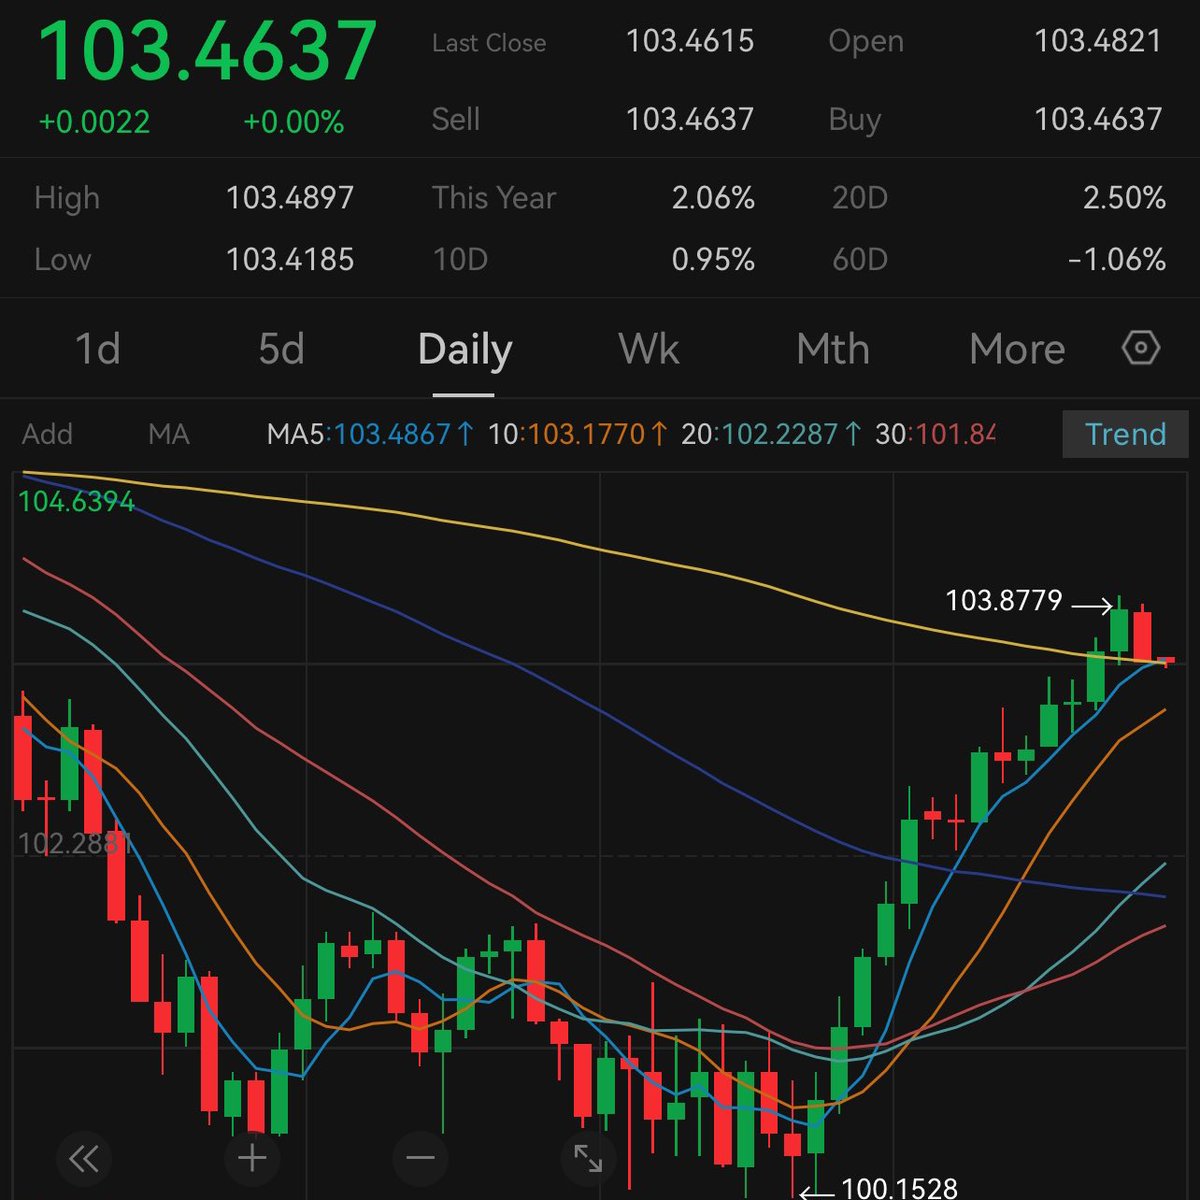Tap the 102.2881 axis label
The height and width of the screenshot is (1200, 1200).
pyautogui.click(x=76, y=843)
